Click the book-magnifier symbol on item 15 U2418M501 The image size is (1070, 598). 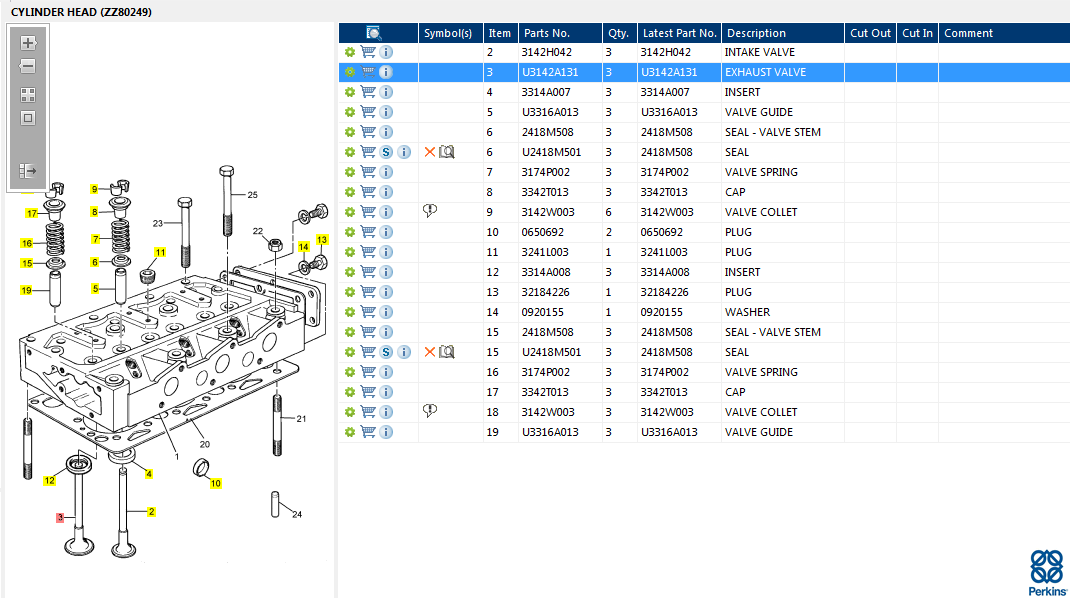click(447, 352)
